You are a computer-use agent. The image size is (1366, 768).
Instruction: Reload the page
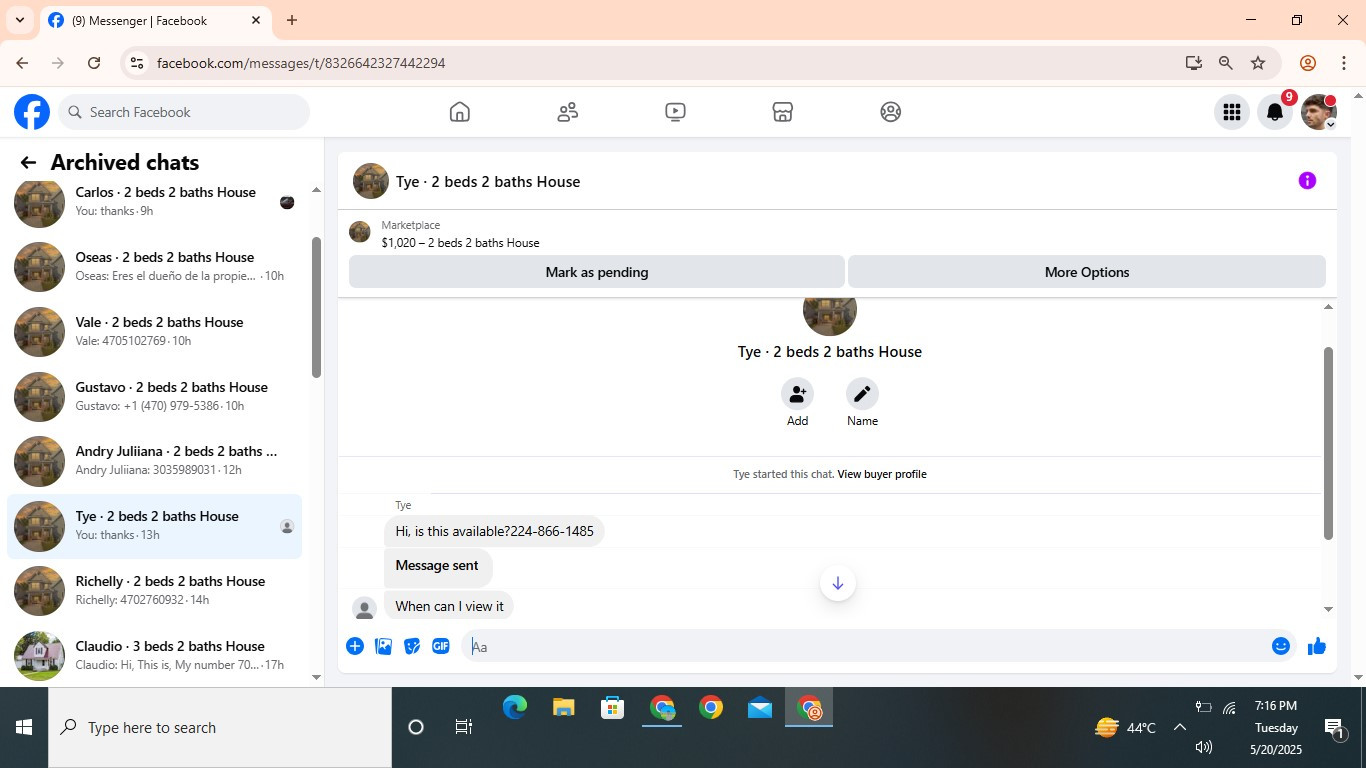94,63
